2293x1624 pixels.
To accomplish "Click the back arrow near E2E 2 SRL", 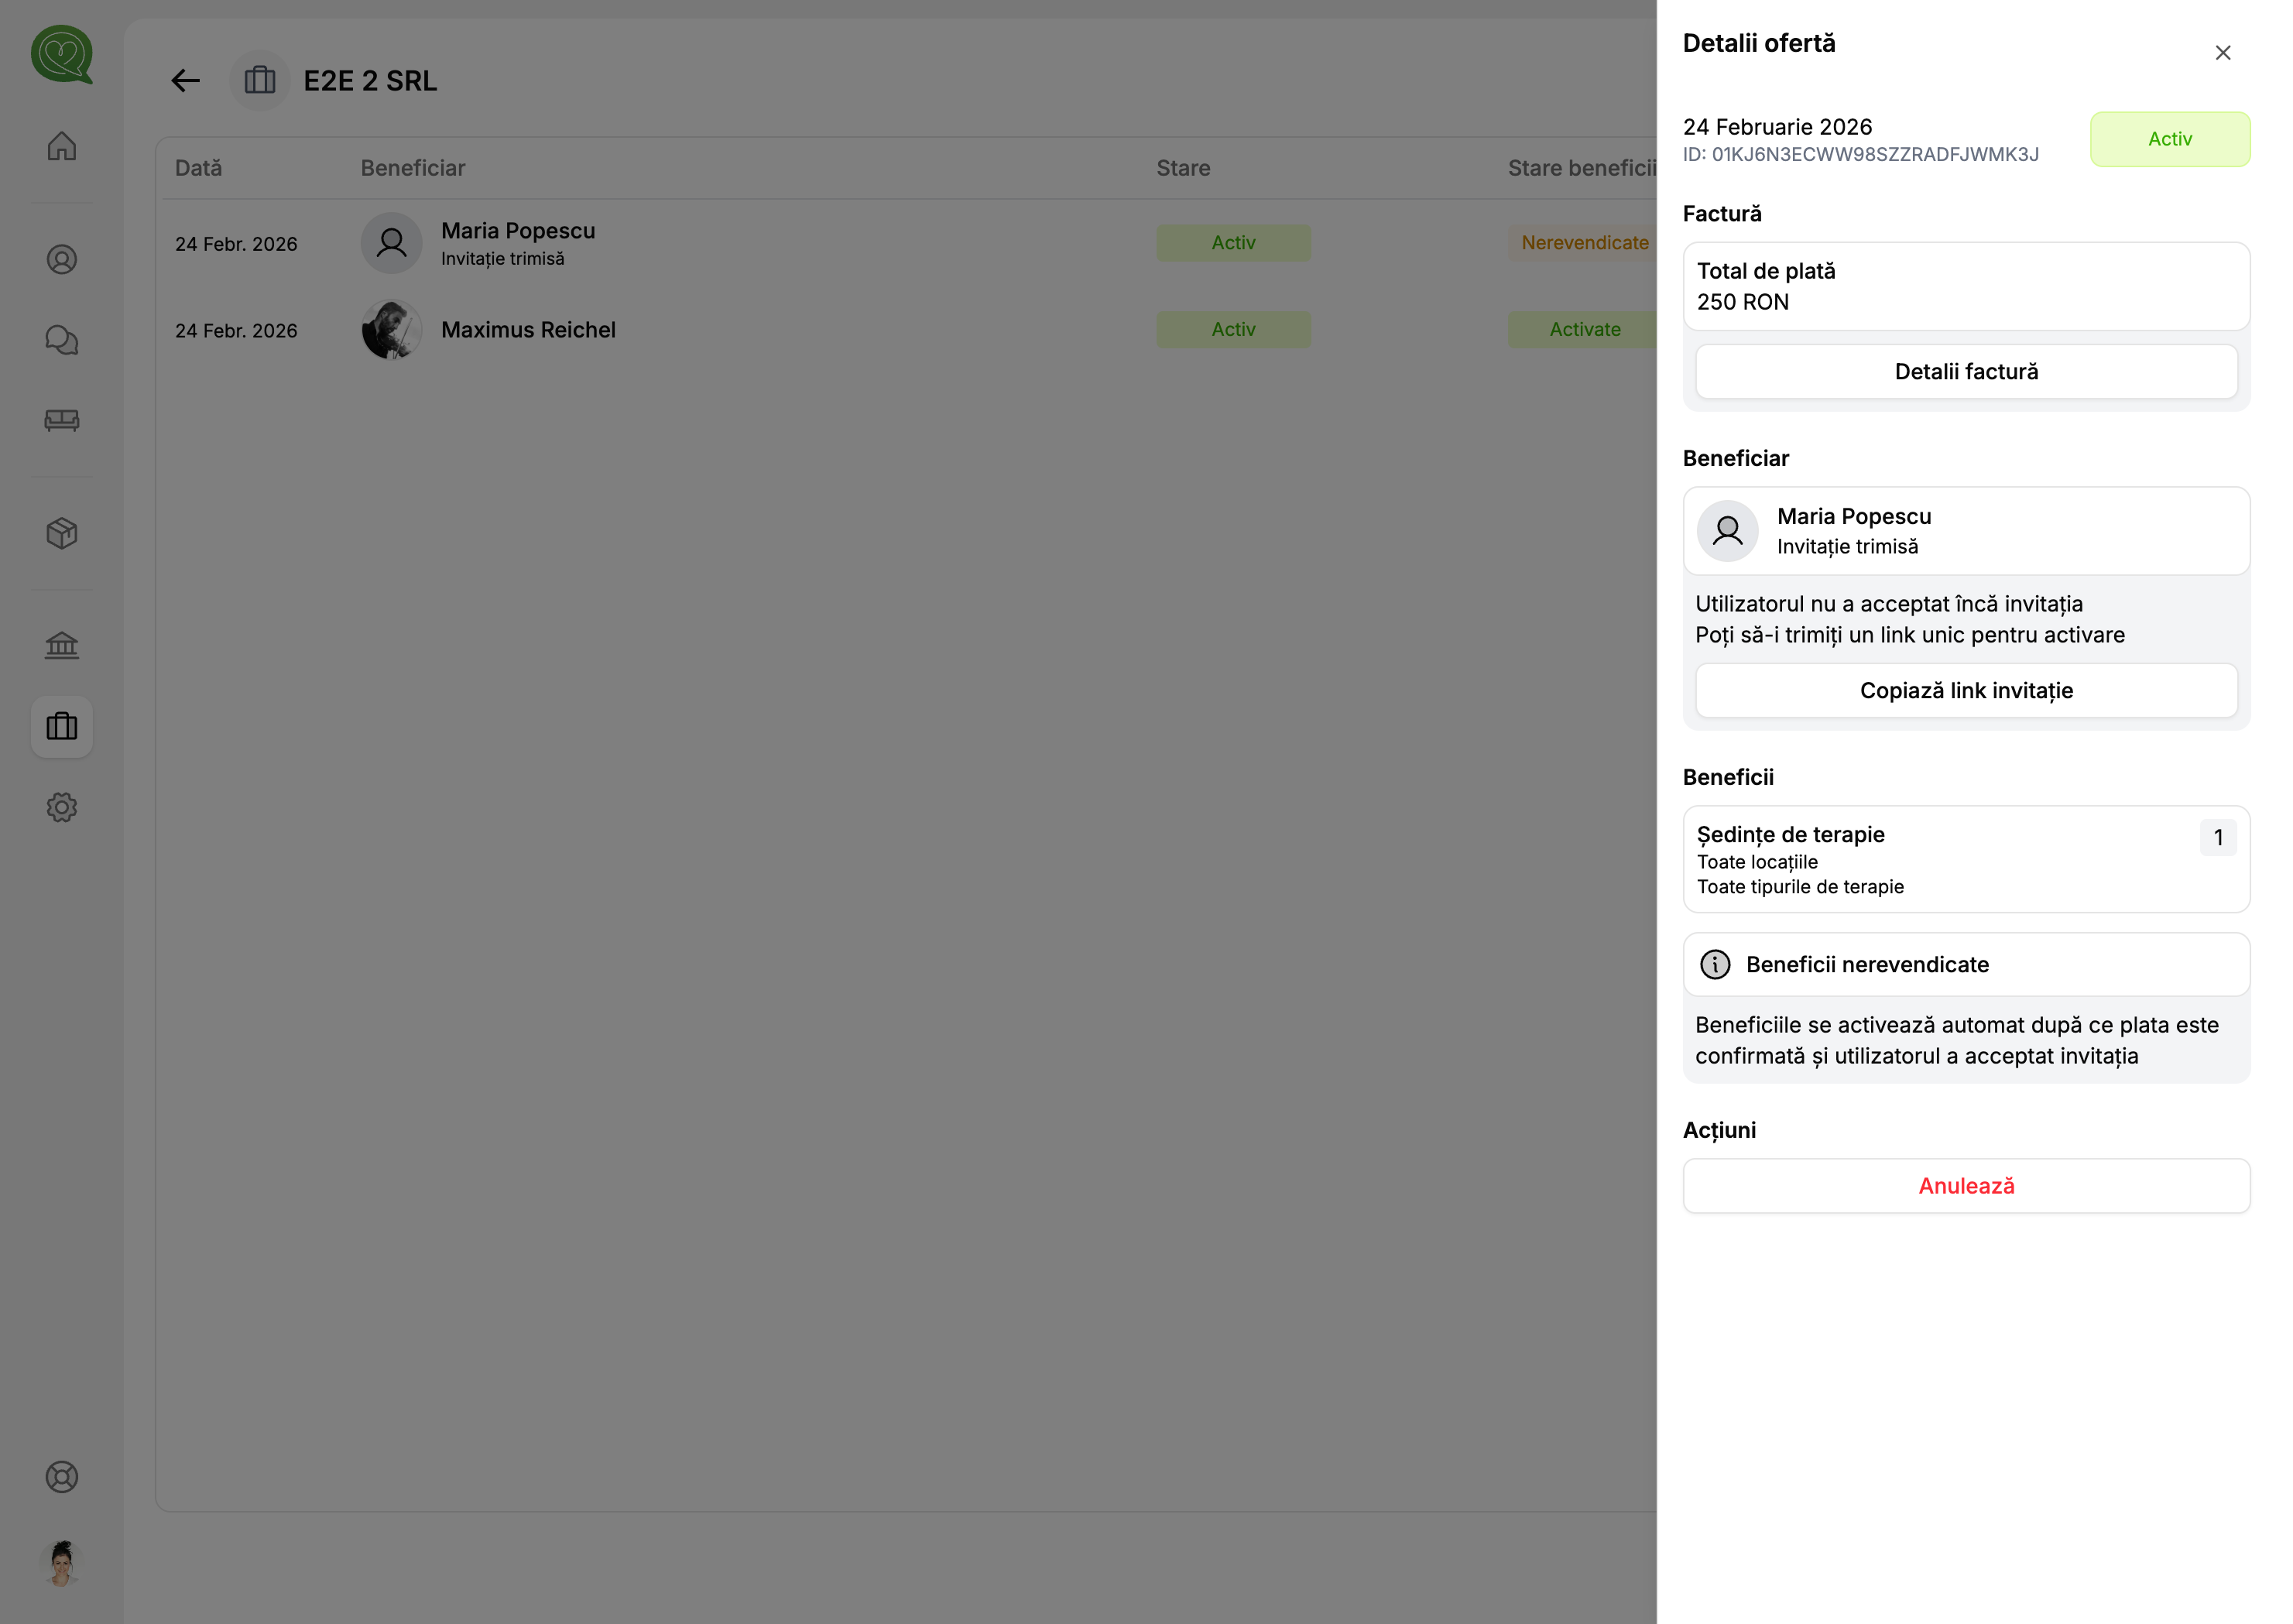I will pyautogui.click(x=186, y=81).
